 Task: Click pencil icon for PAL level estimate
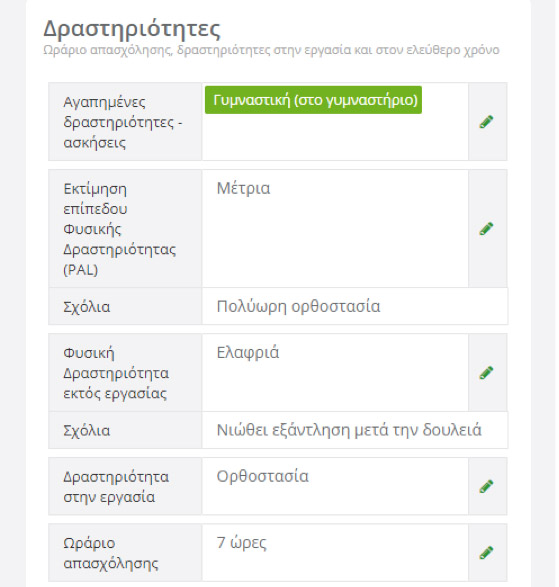[x=486, y=229]
